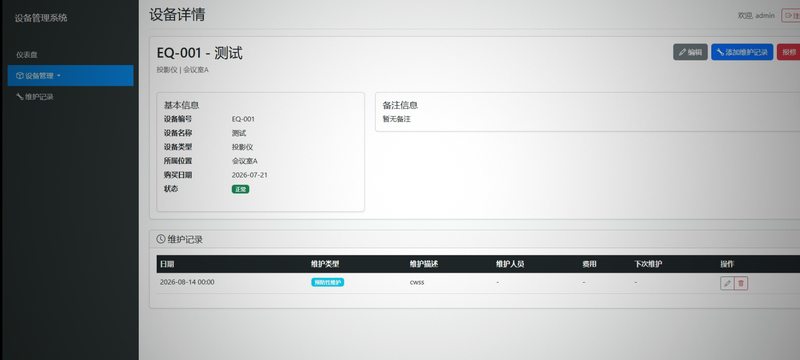The image size is (800, 360).
Task: Click the blue 添加维护记录 button
Action: pyautogui.click(x=742, y=52)
